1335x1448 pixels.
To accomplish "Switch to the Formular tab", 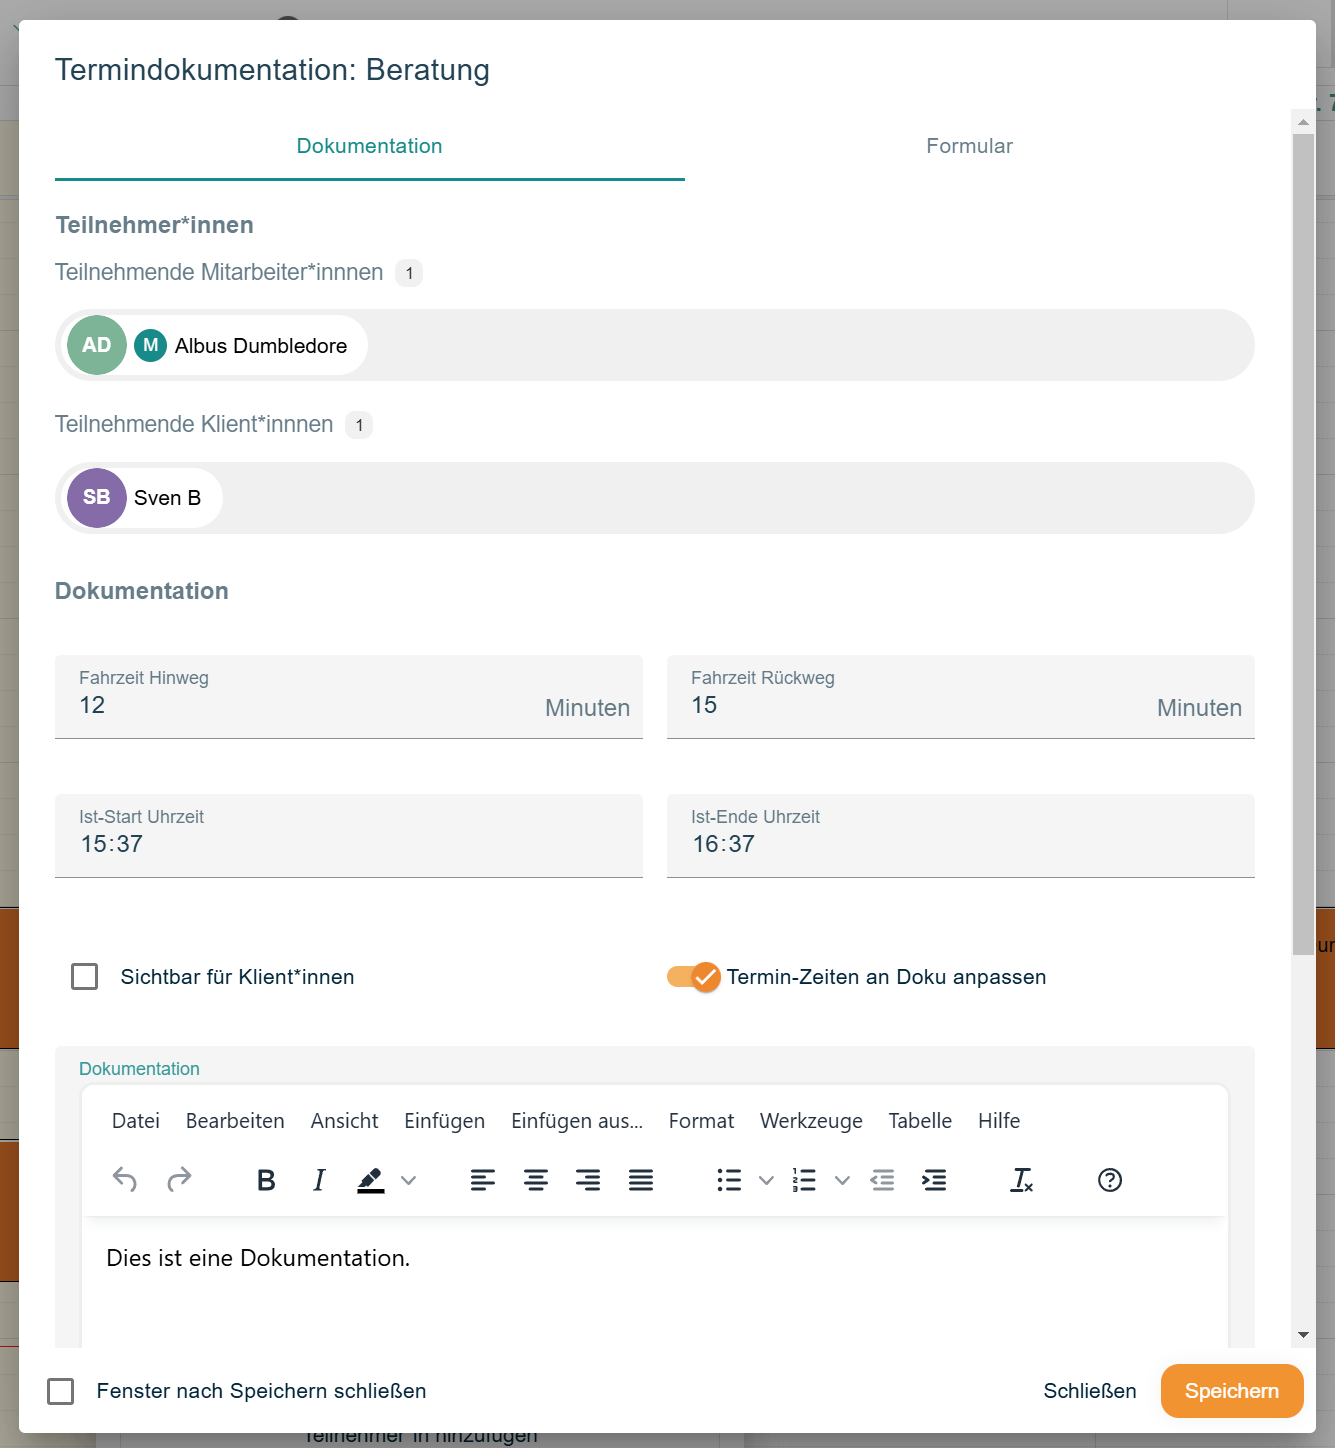I will point(969,146).
